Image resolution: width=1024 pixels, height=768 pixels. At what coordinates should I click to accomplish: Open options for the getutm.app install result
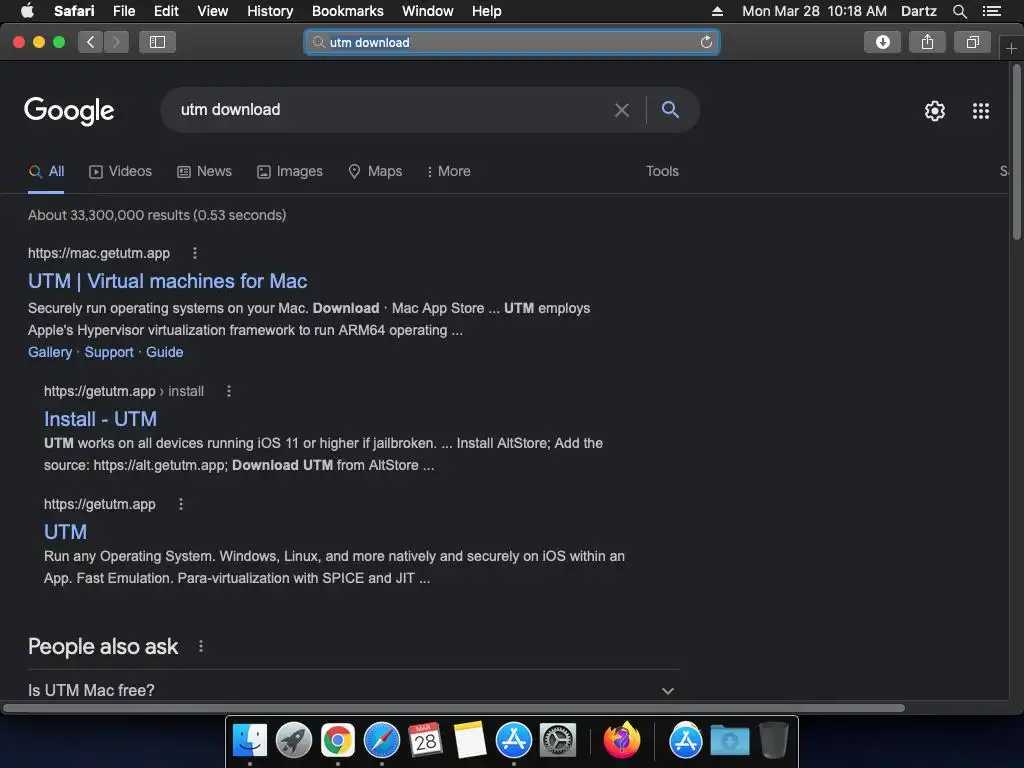coord(229,391)
